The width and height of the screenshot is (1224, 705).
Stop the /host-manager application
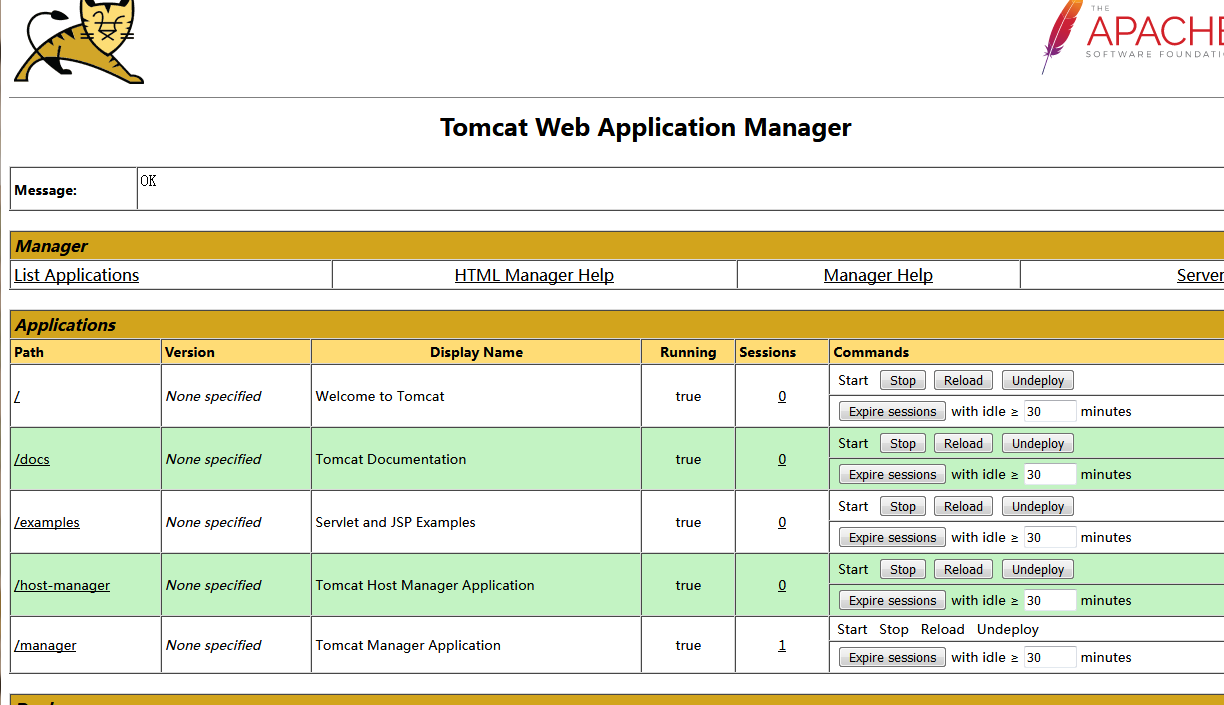pyautogui.click(x=903, y=569)
